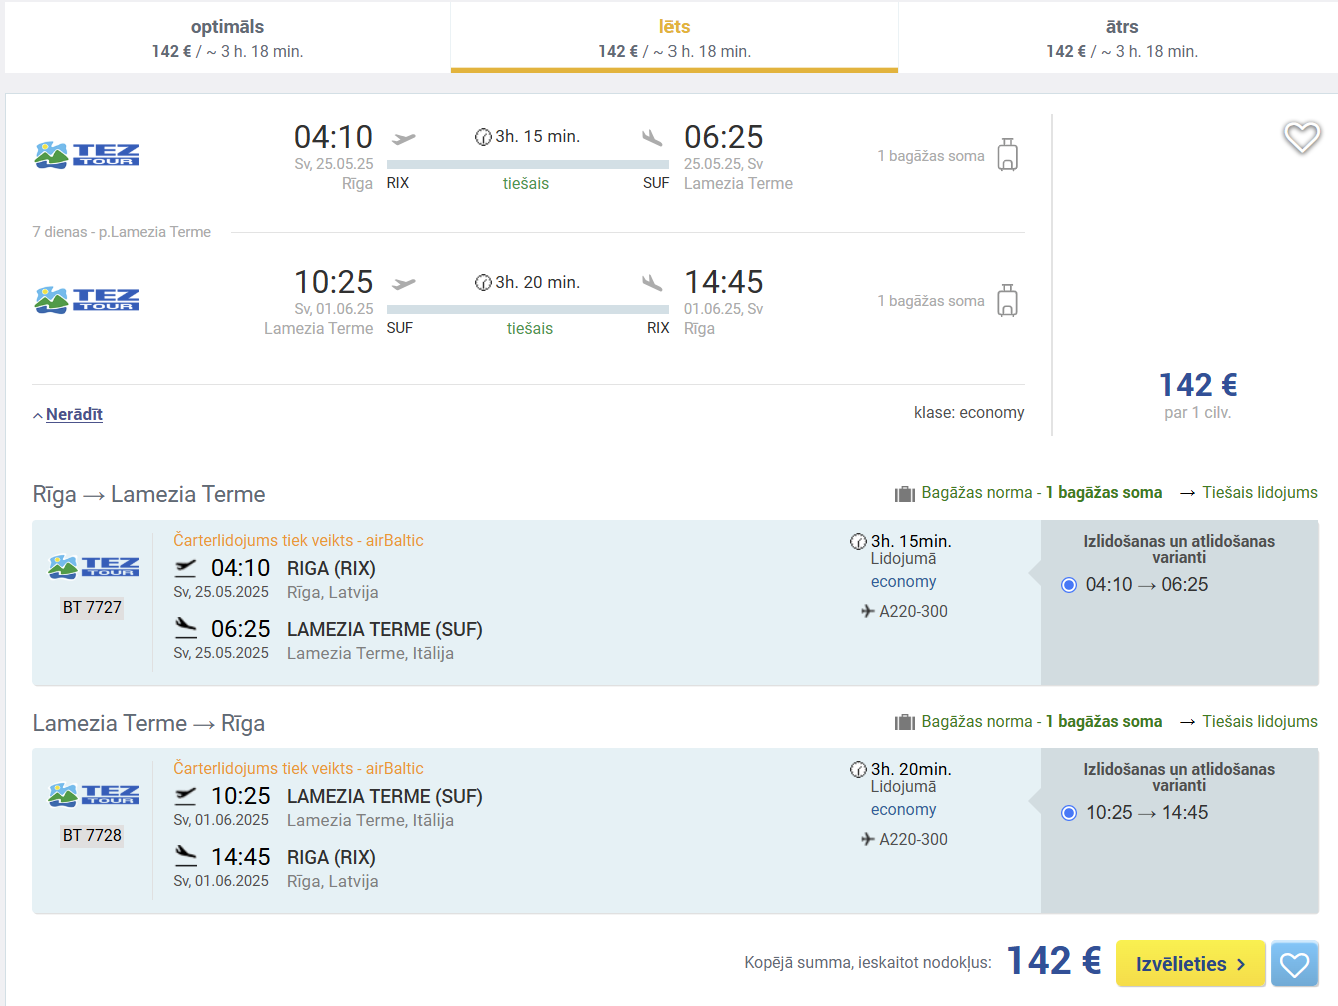Click arrival icon beside 14:45 RIGA (RIX)
The width and height of the screenshot is (1338, 1006).
coord(186,856)
